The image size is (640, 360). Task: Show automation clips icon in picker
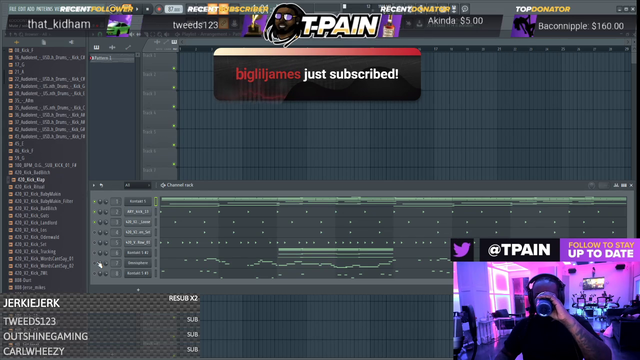point(128,47)
